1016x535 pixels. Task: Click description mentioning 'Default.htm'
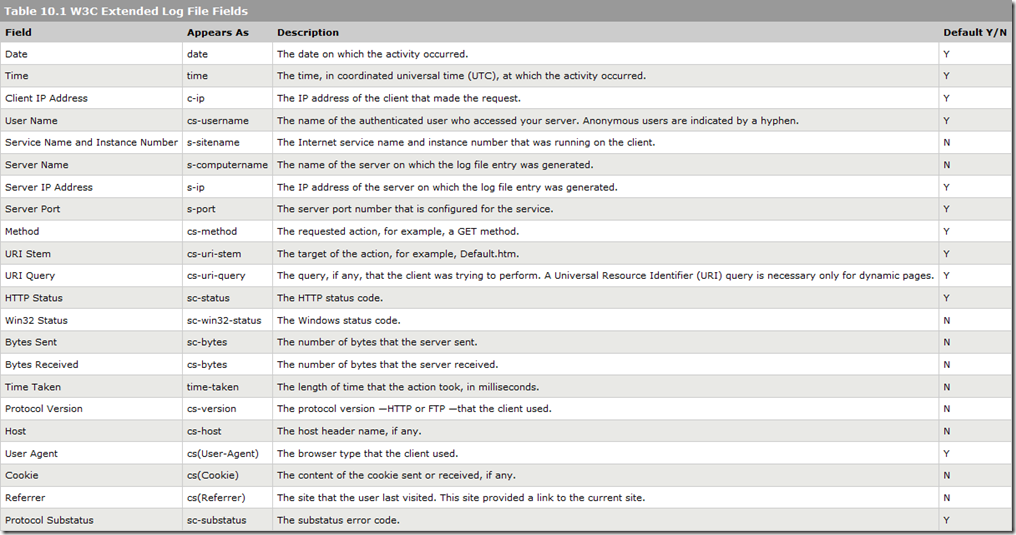(x=398, y=254)
